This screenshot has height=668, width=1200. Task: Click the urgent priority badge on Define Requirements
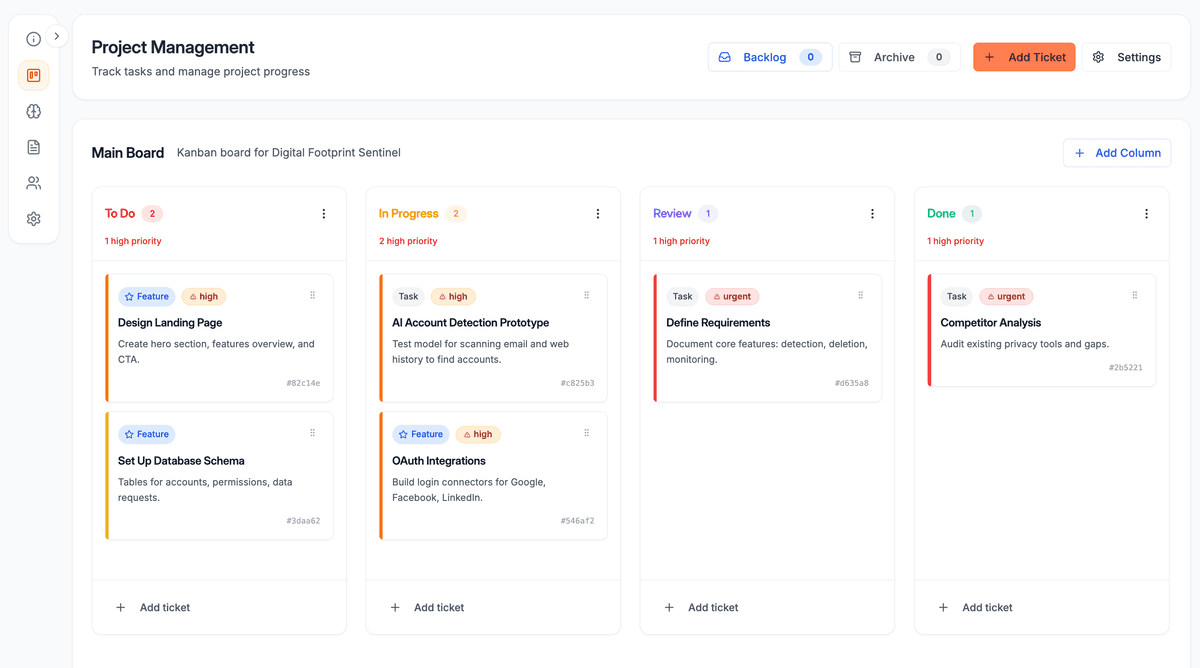coord(732,296)
